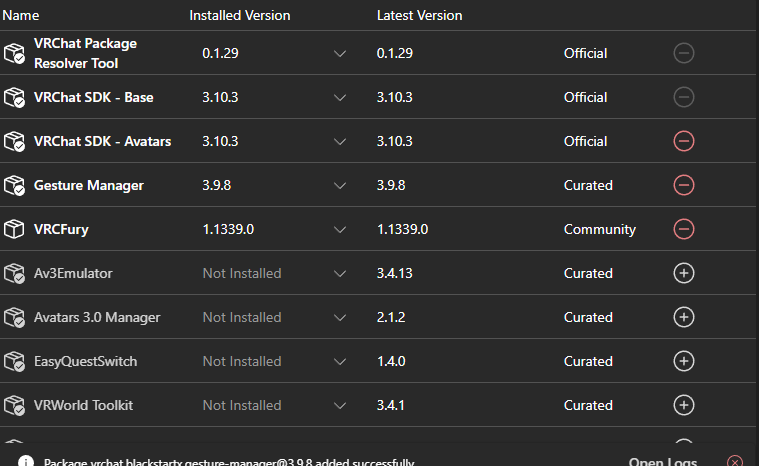Click the disabled remove icon for Package Resolver Tool
This screenshot has height=466, width=759.
pos(683,53)
